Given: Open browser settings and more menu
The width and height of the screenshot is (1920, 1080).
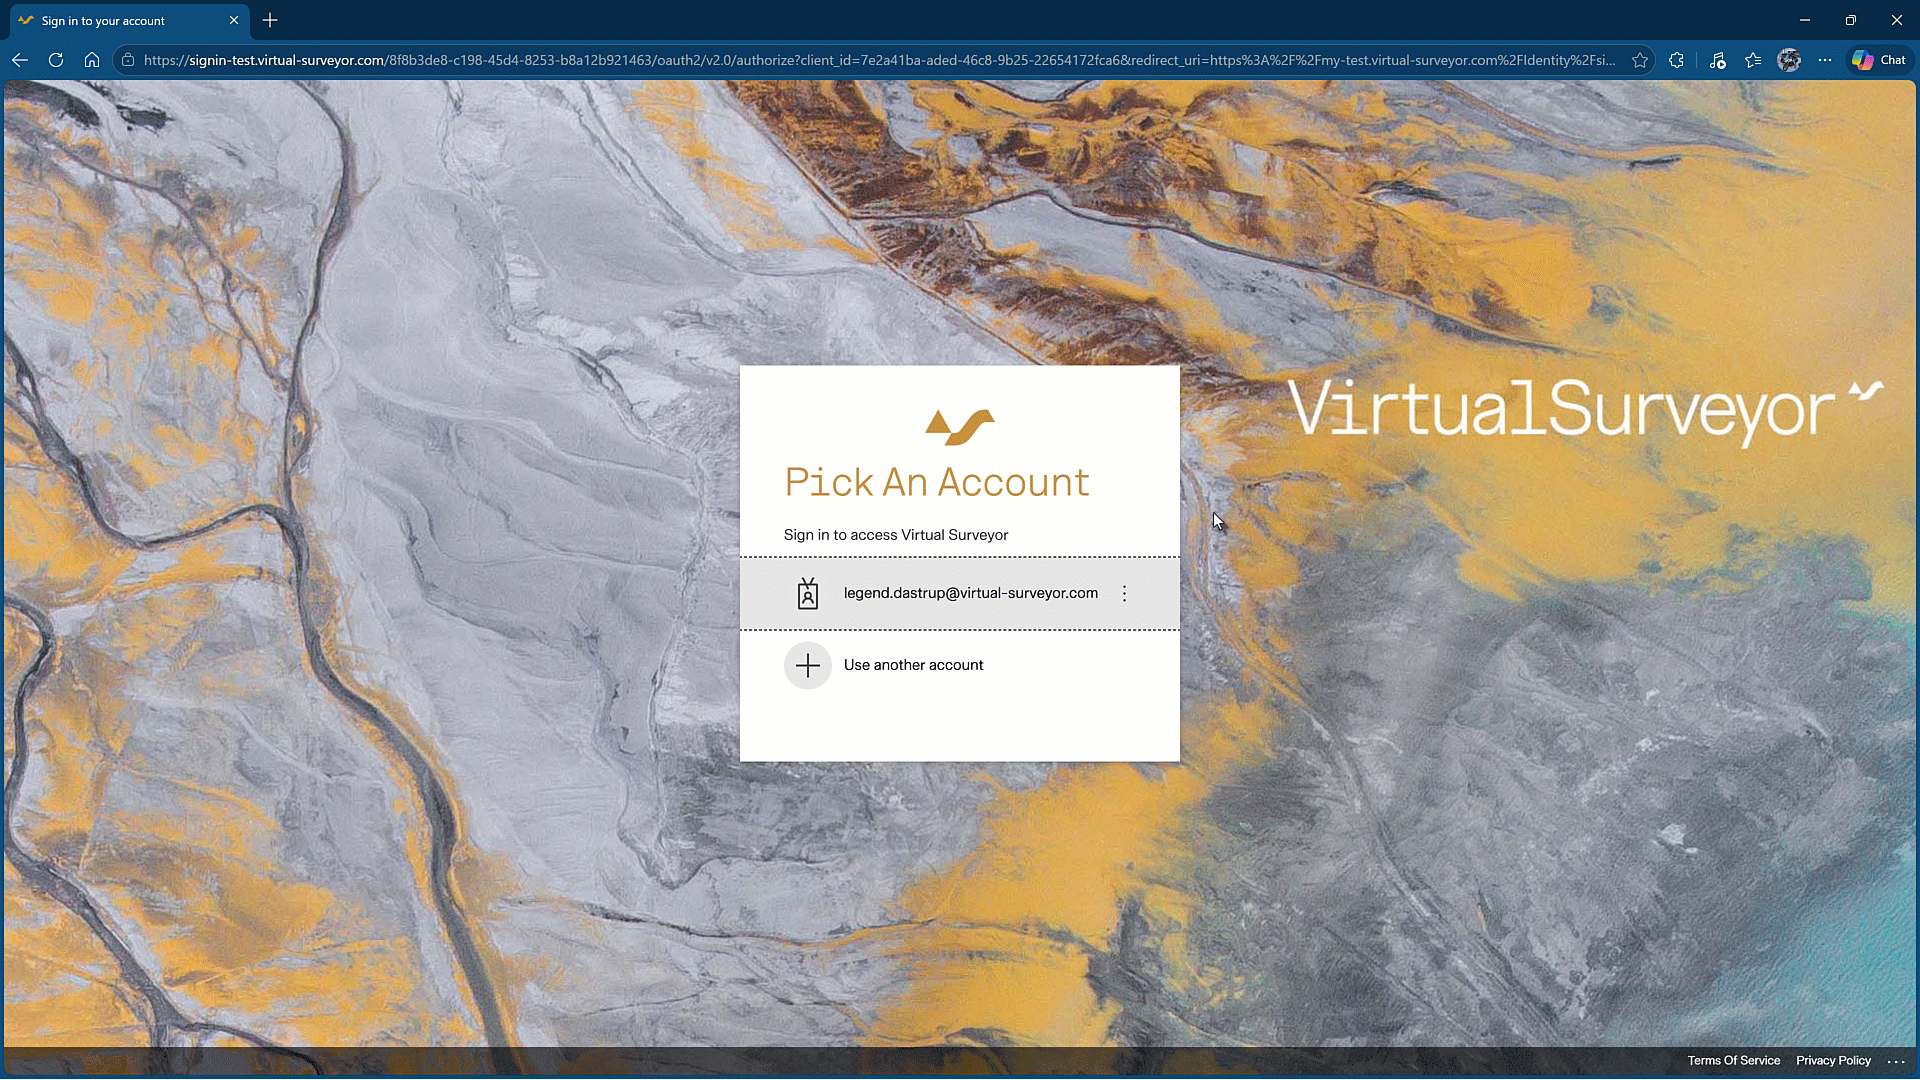Looking at the screenshot, I should pos(1825,60).
